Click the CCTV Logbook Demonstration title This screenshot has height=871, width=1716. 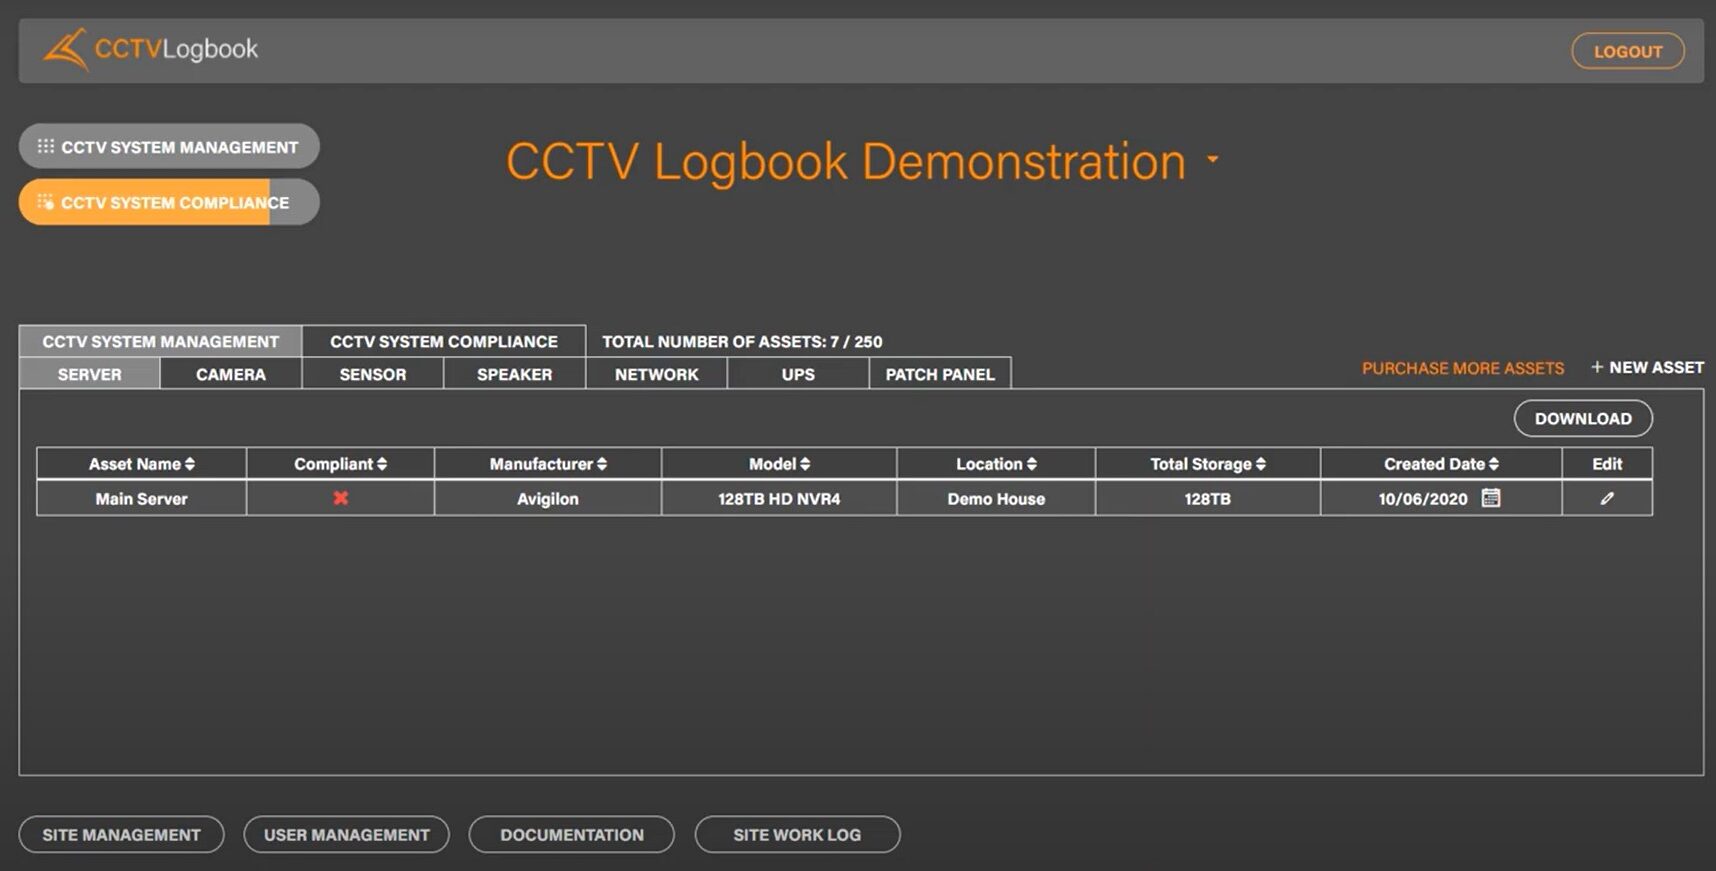tap(845, 161)
